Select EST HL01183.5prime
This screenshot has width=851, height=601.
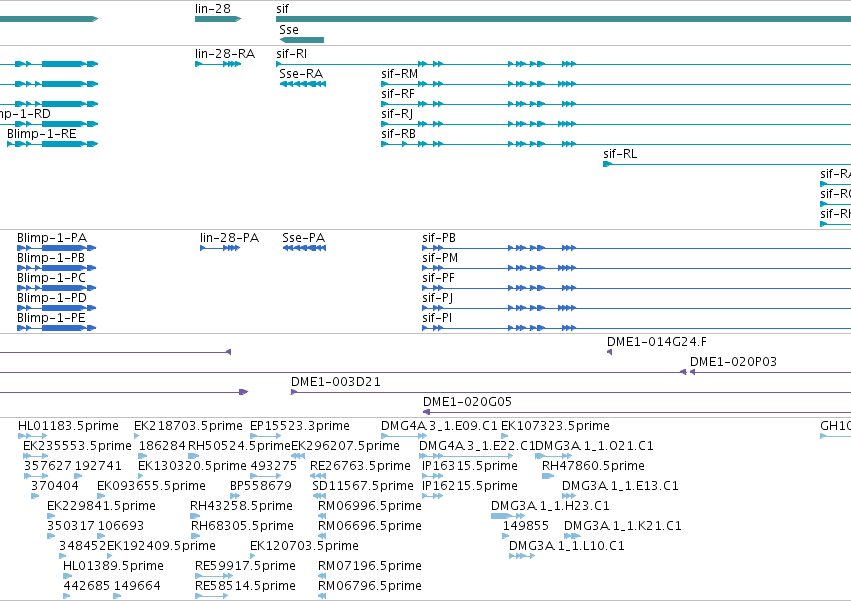(68, 426)
